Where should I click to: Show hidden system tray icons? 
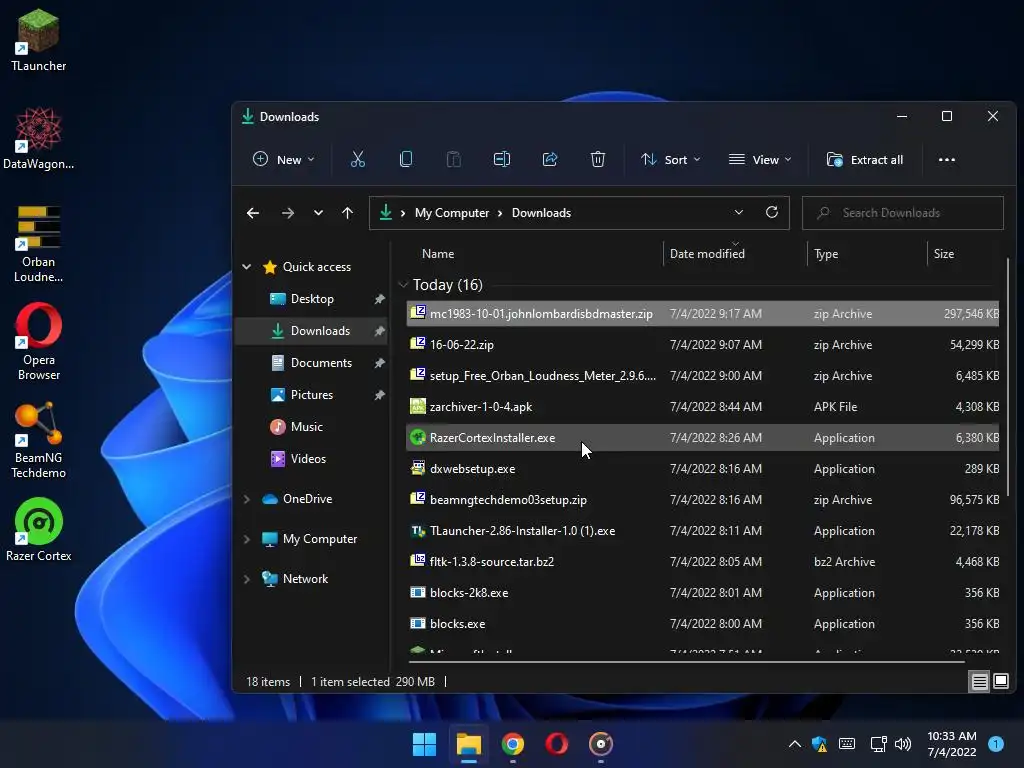[x=795, y=744]
